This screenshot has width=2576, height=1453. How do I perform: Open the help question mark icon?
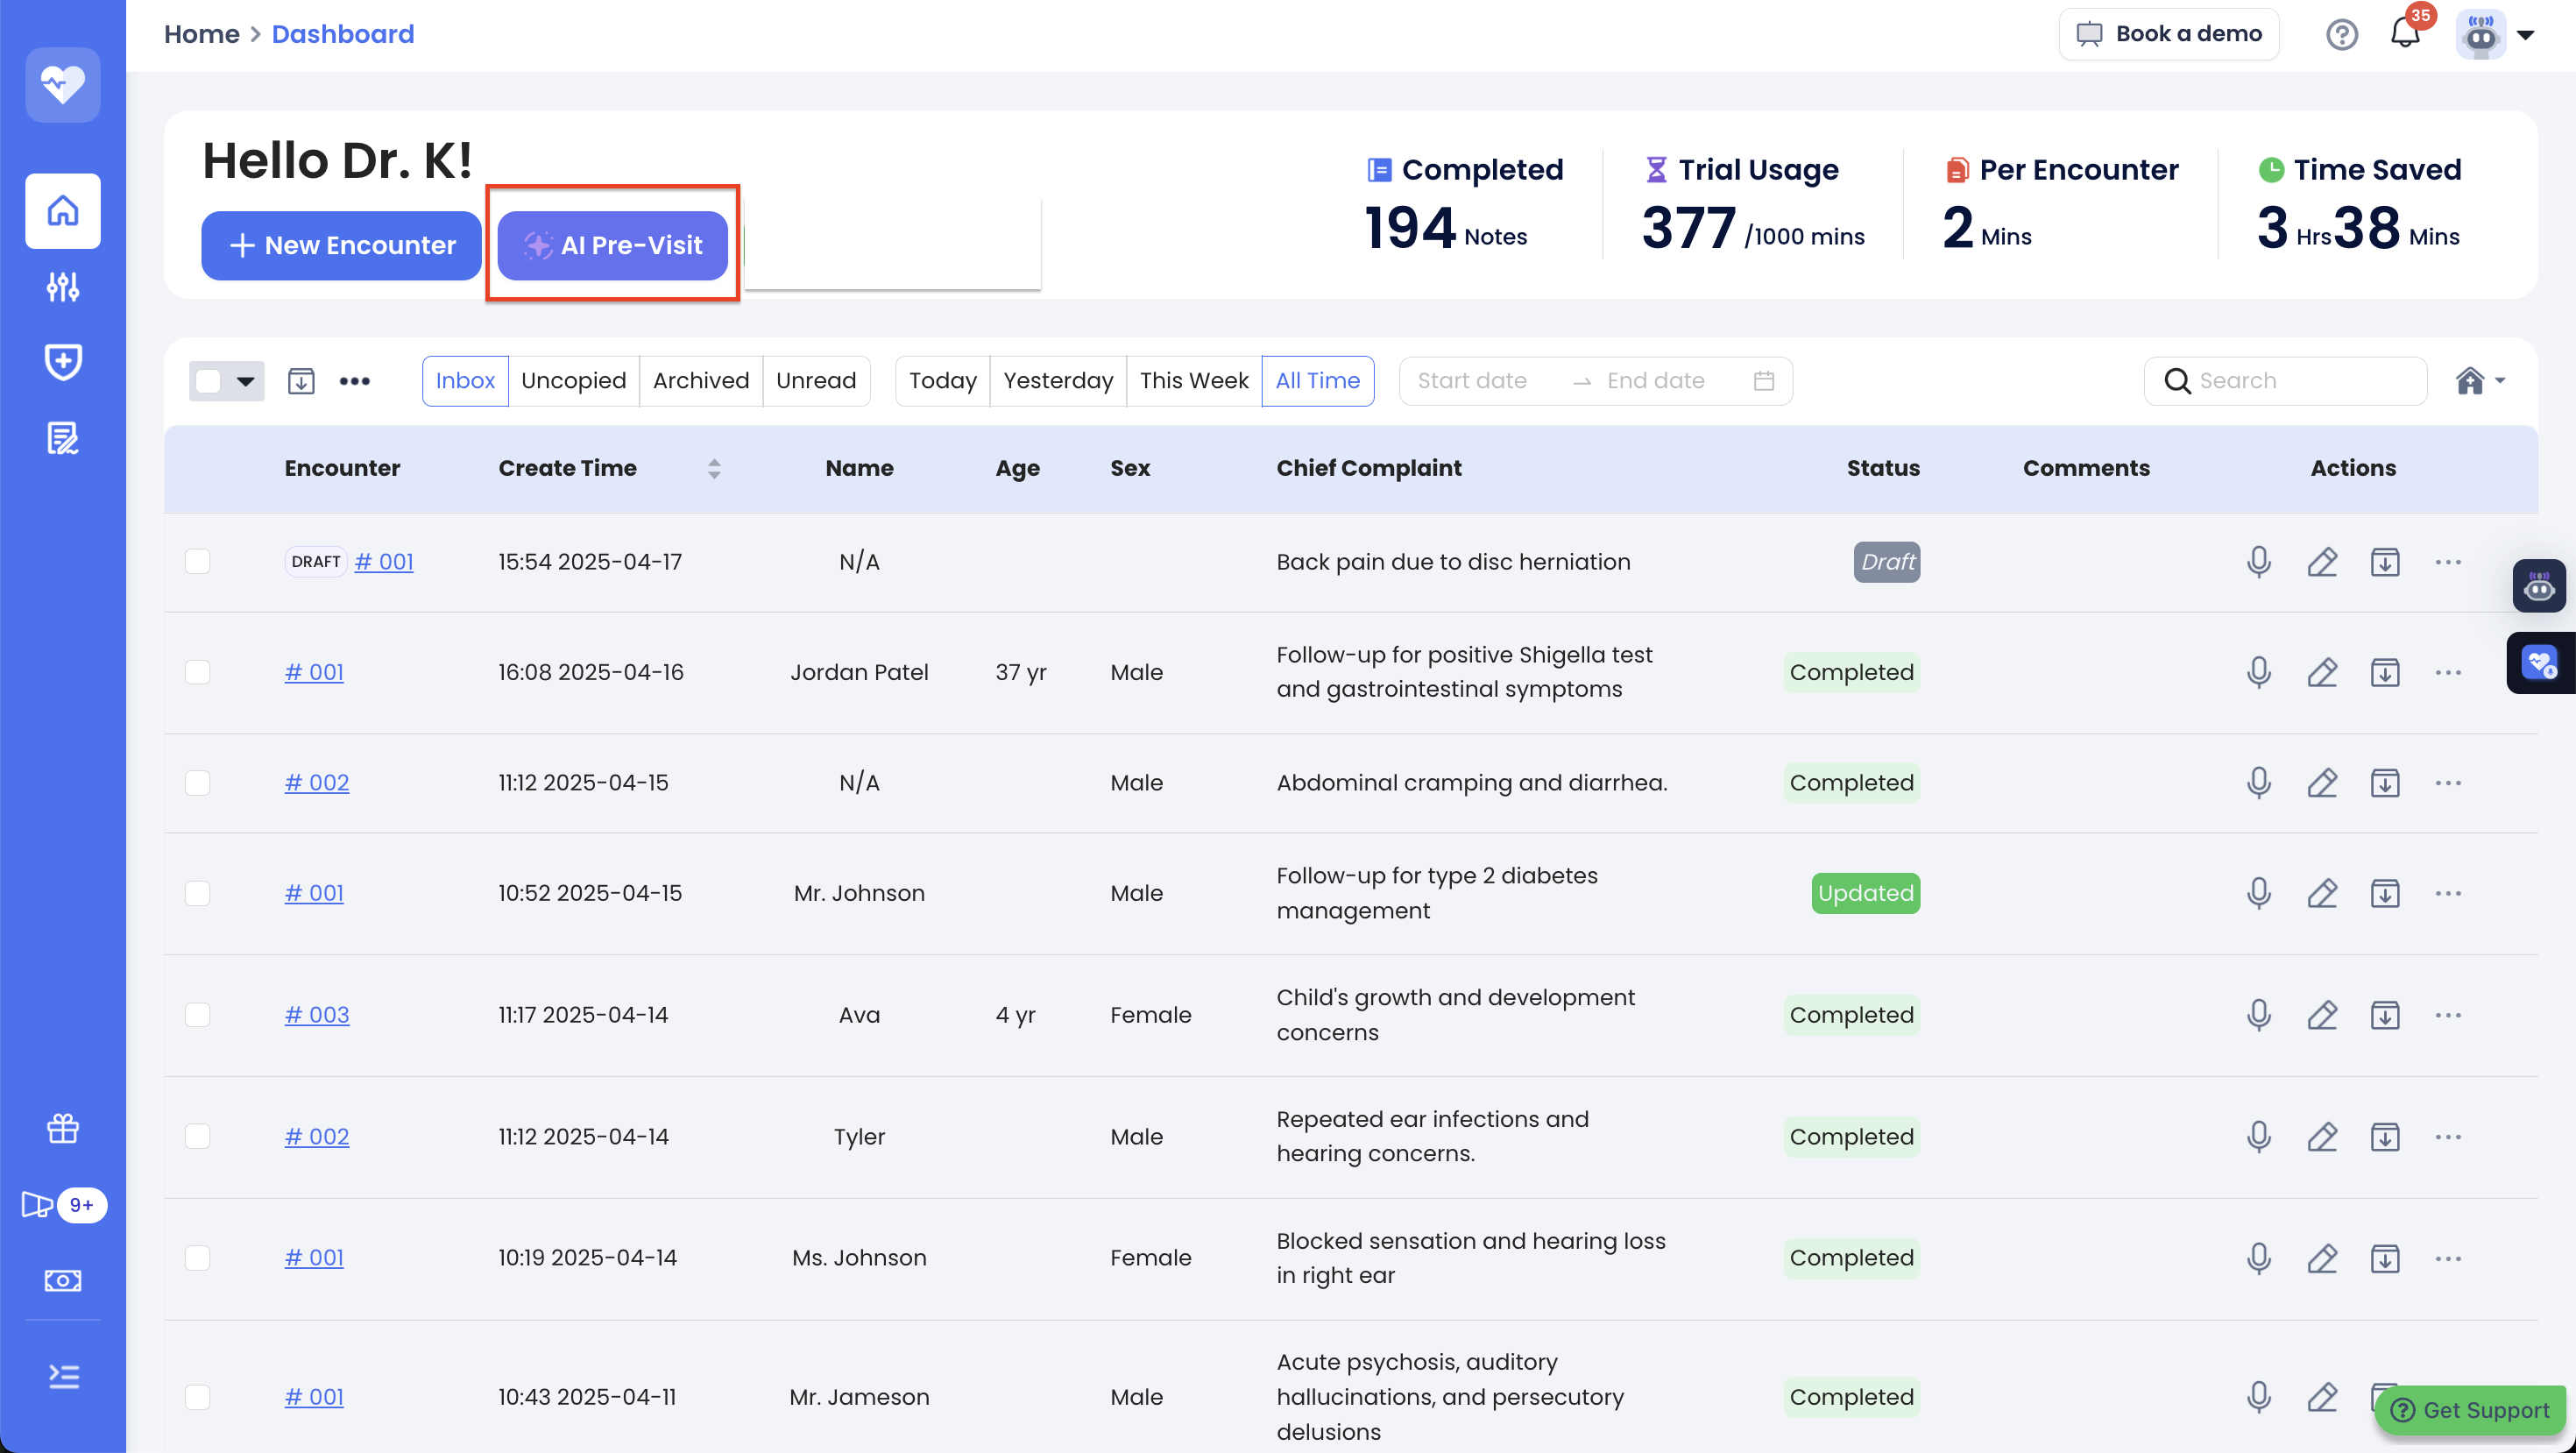[x=2341, y=34]
